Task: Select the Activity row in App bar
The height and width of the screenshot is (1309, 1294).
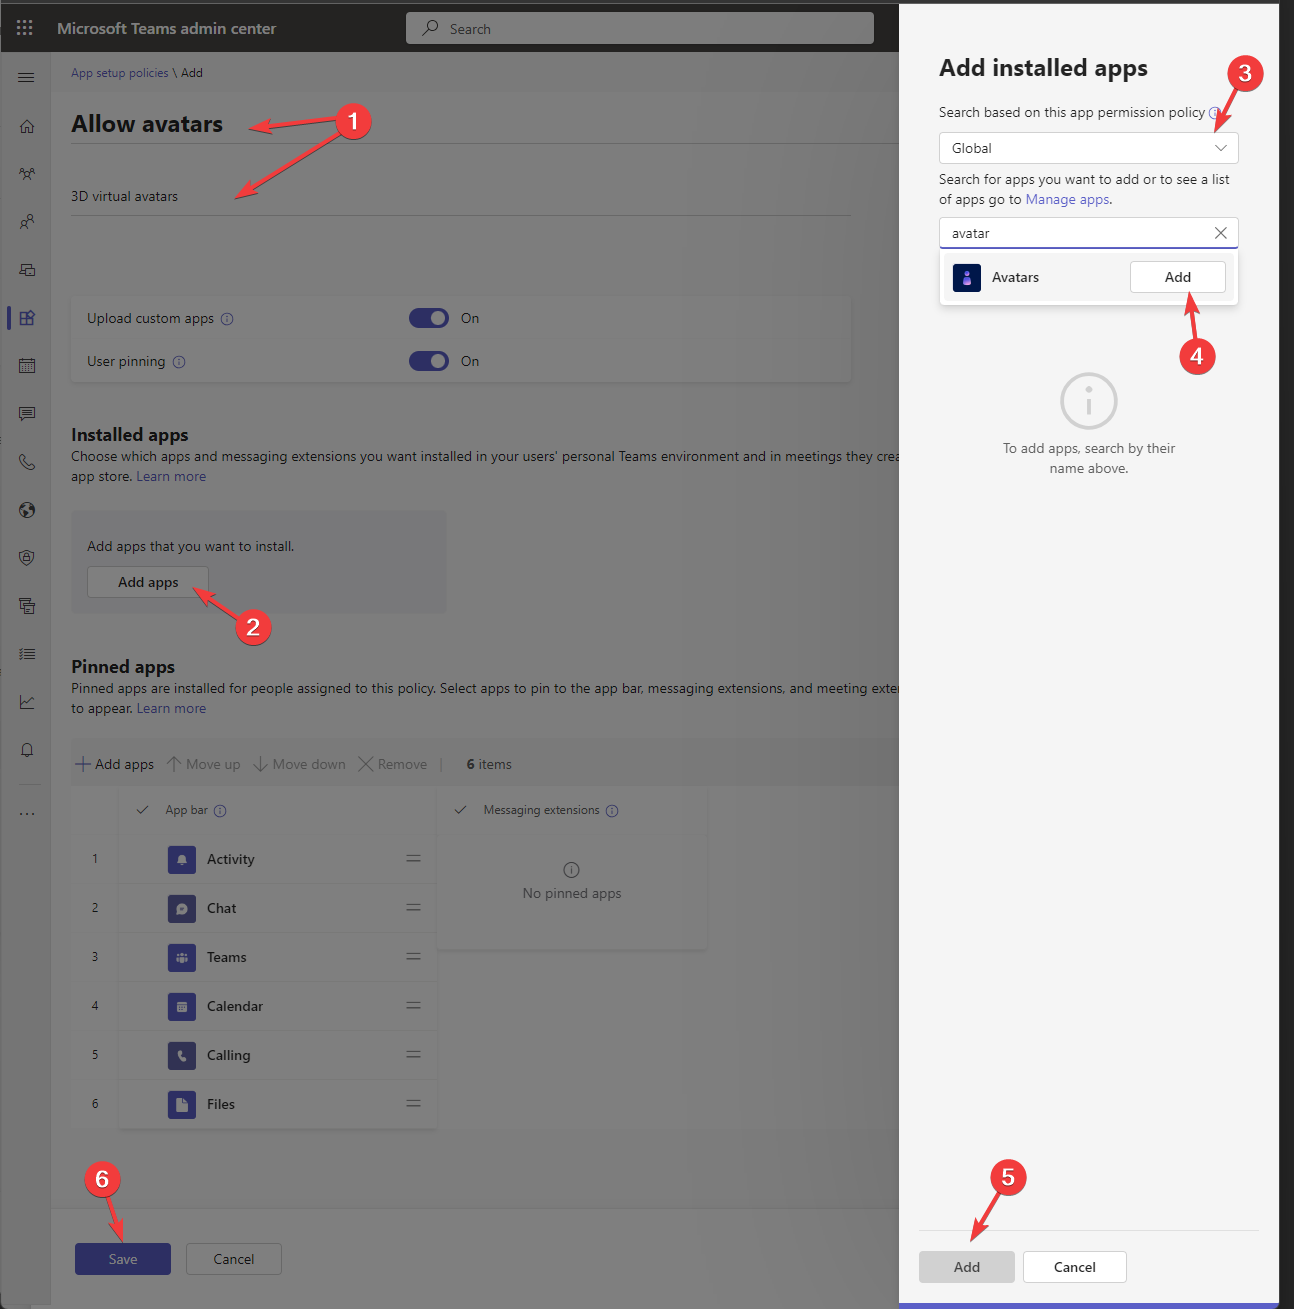Action: [x=277, y=859]
